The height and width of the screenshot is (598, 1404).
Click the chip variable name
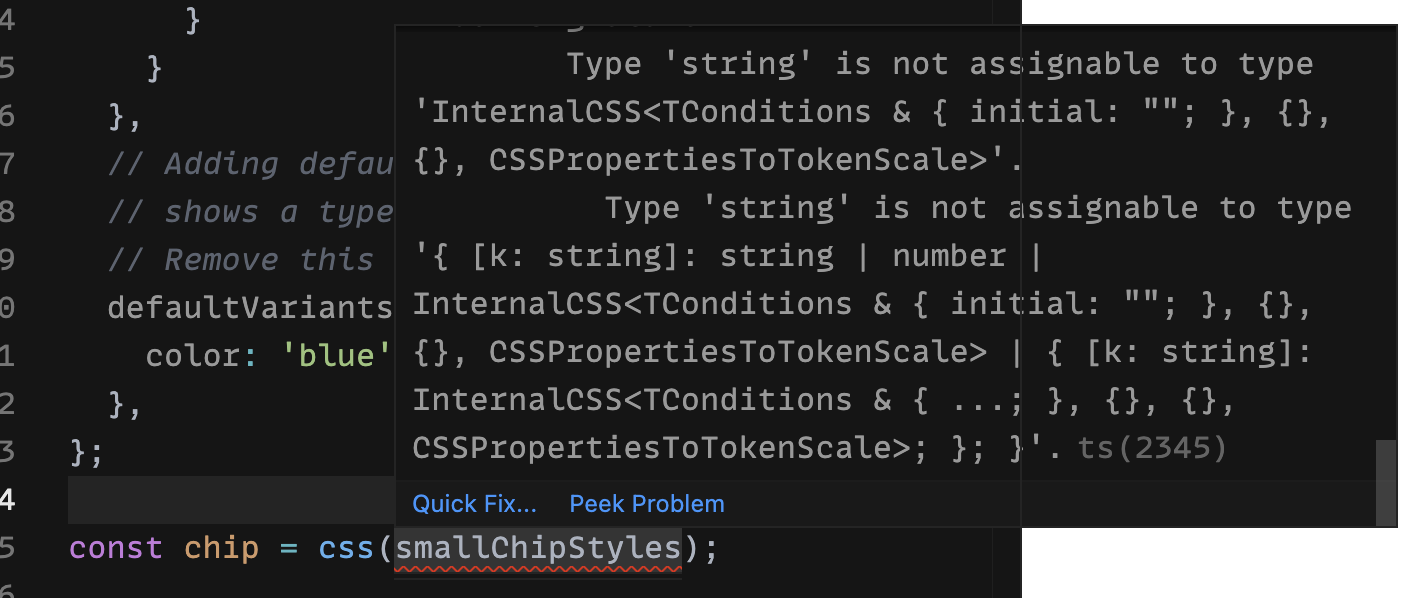tap(221, 547)
